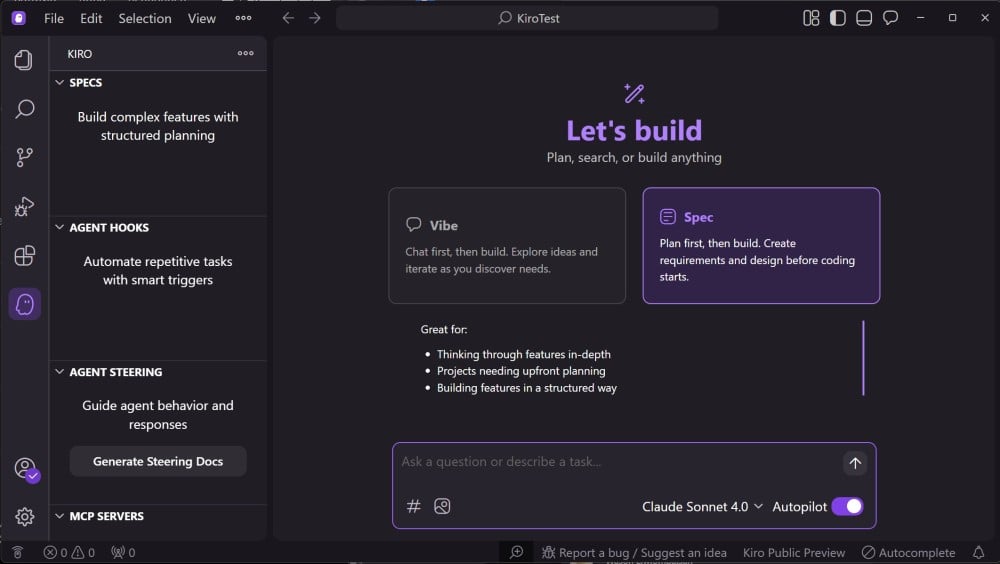This screenshot has height=564, width=1000.
Task: Go back using the left arrow
Action: pyautogui.click(x=288, y=18)
